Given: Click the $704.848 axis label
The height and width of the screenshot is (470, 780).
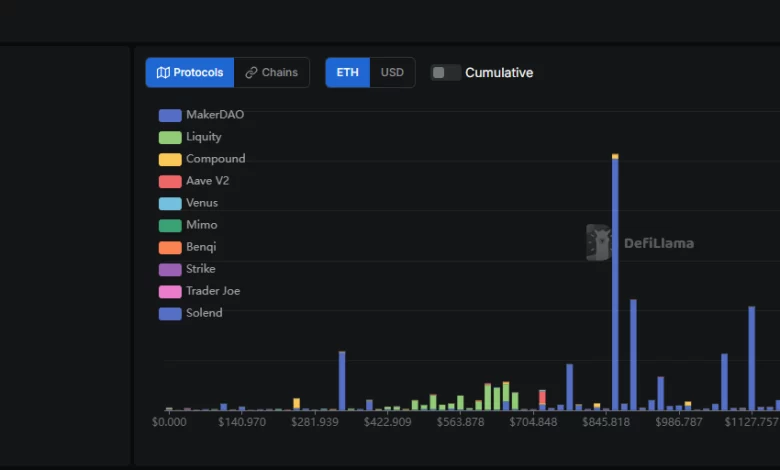Looking at the screenshot, I should (x=533, y=422).
